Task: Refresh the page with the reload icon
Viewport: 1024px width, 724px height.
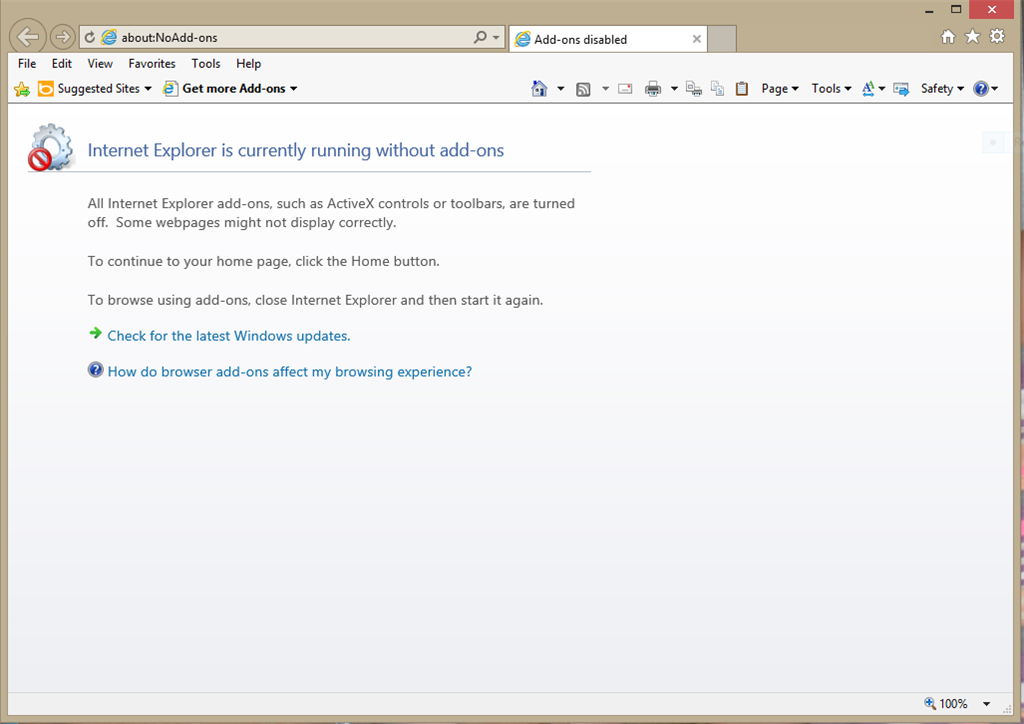Action: point(90,37)
